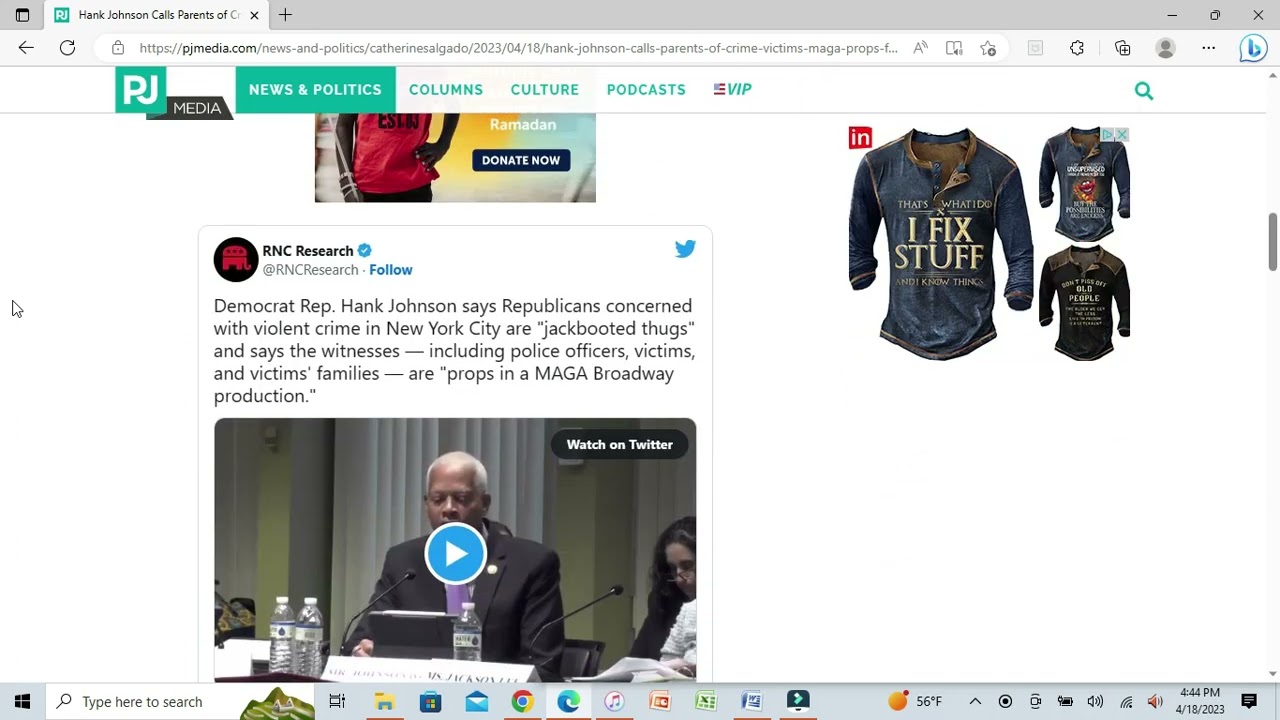Open the notification center icon
Screen dimensions: 1280x720
pyautogui.click(x=1249, y=701)
